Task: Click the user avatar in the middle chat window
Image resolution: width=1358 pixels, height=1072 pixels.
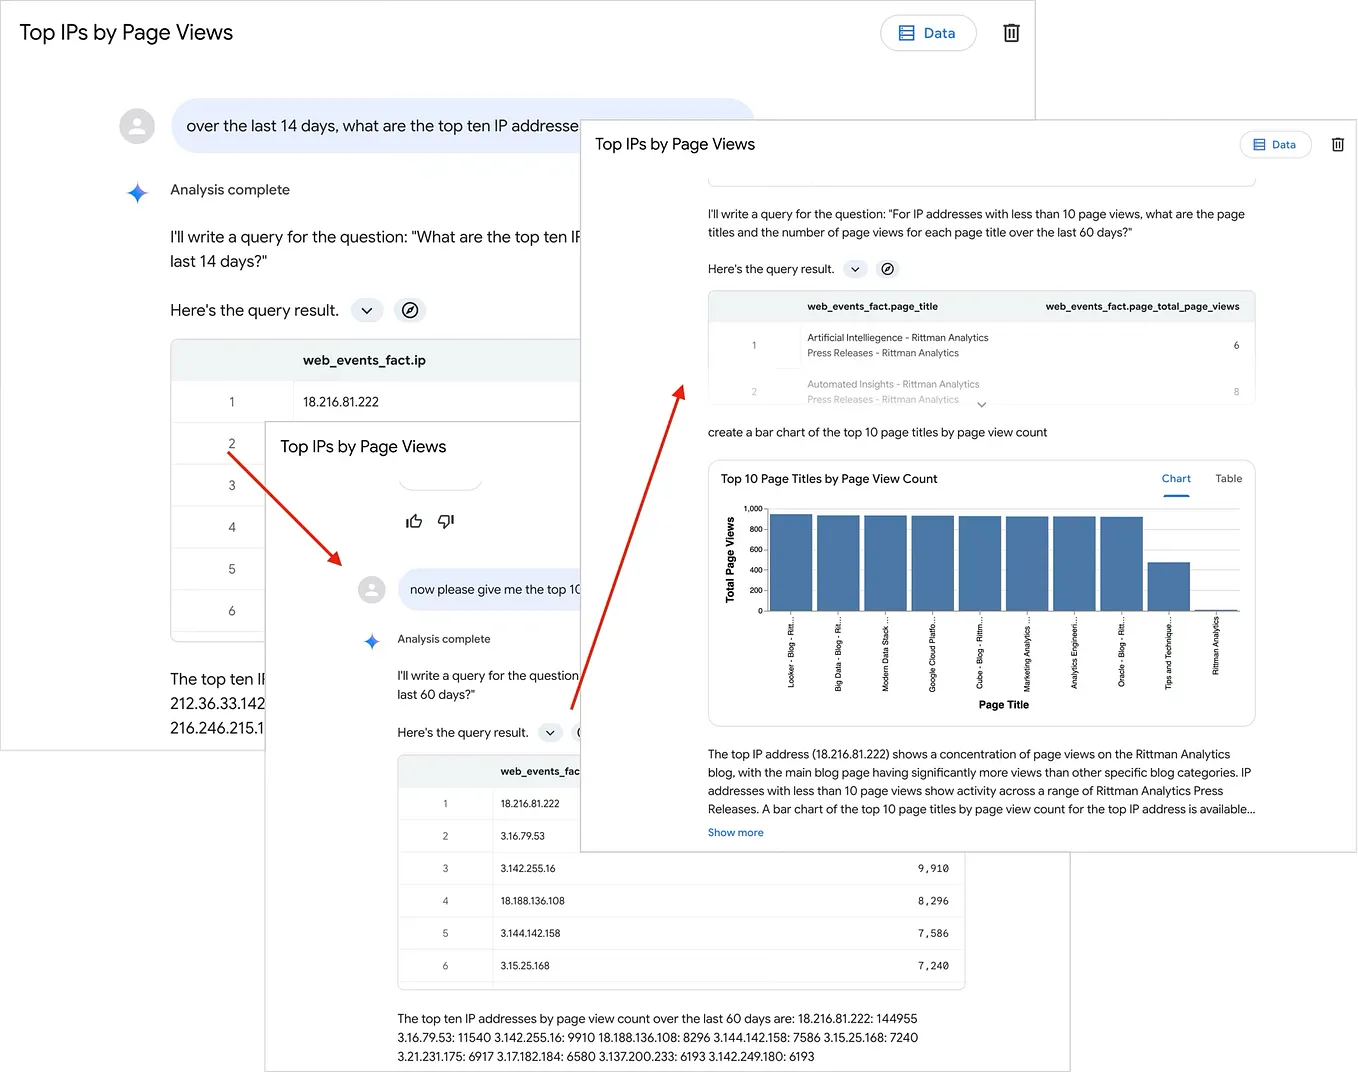Action: click(372, 590)
